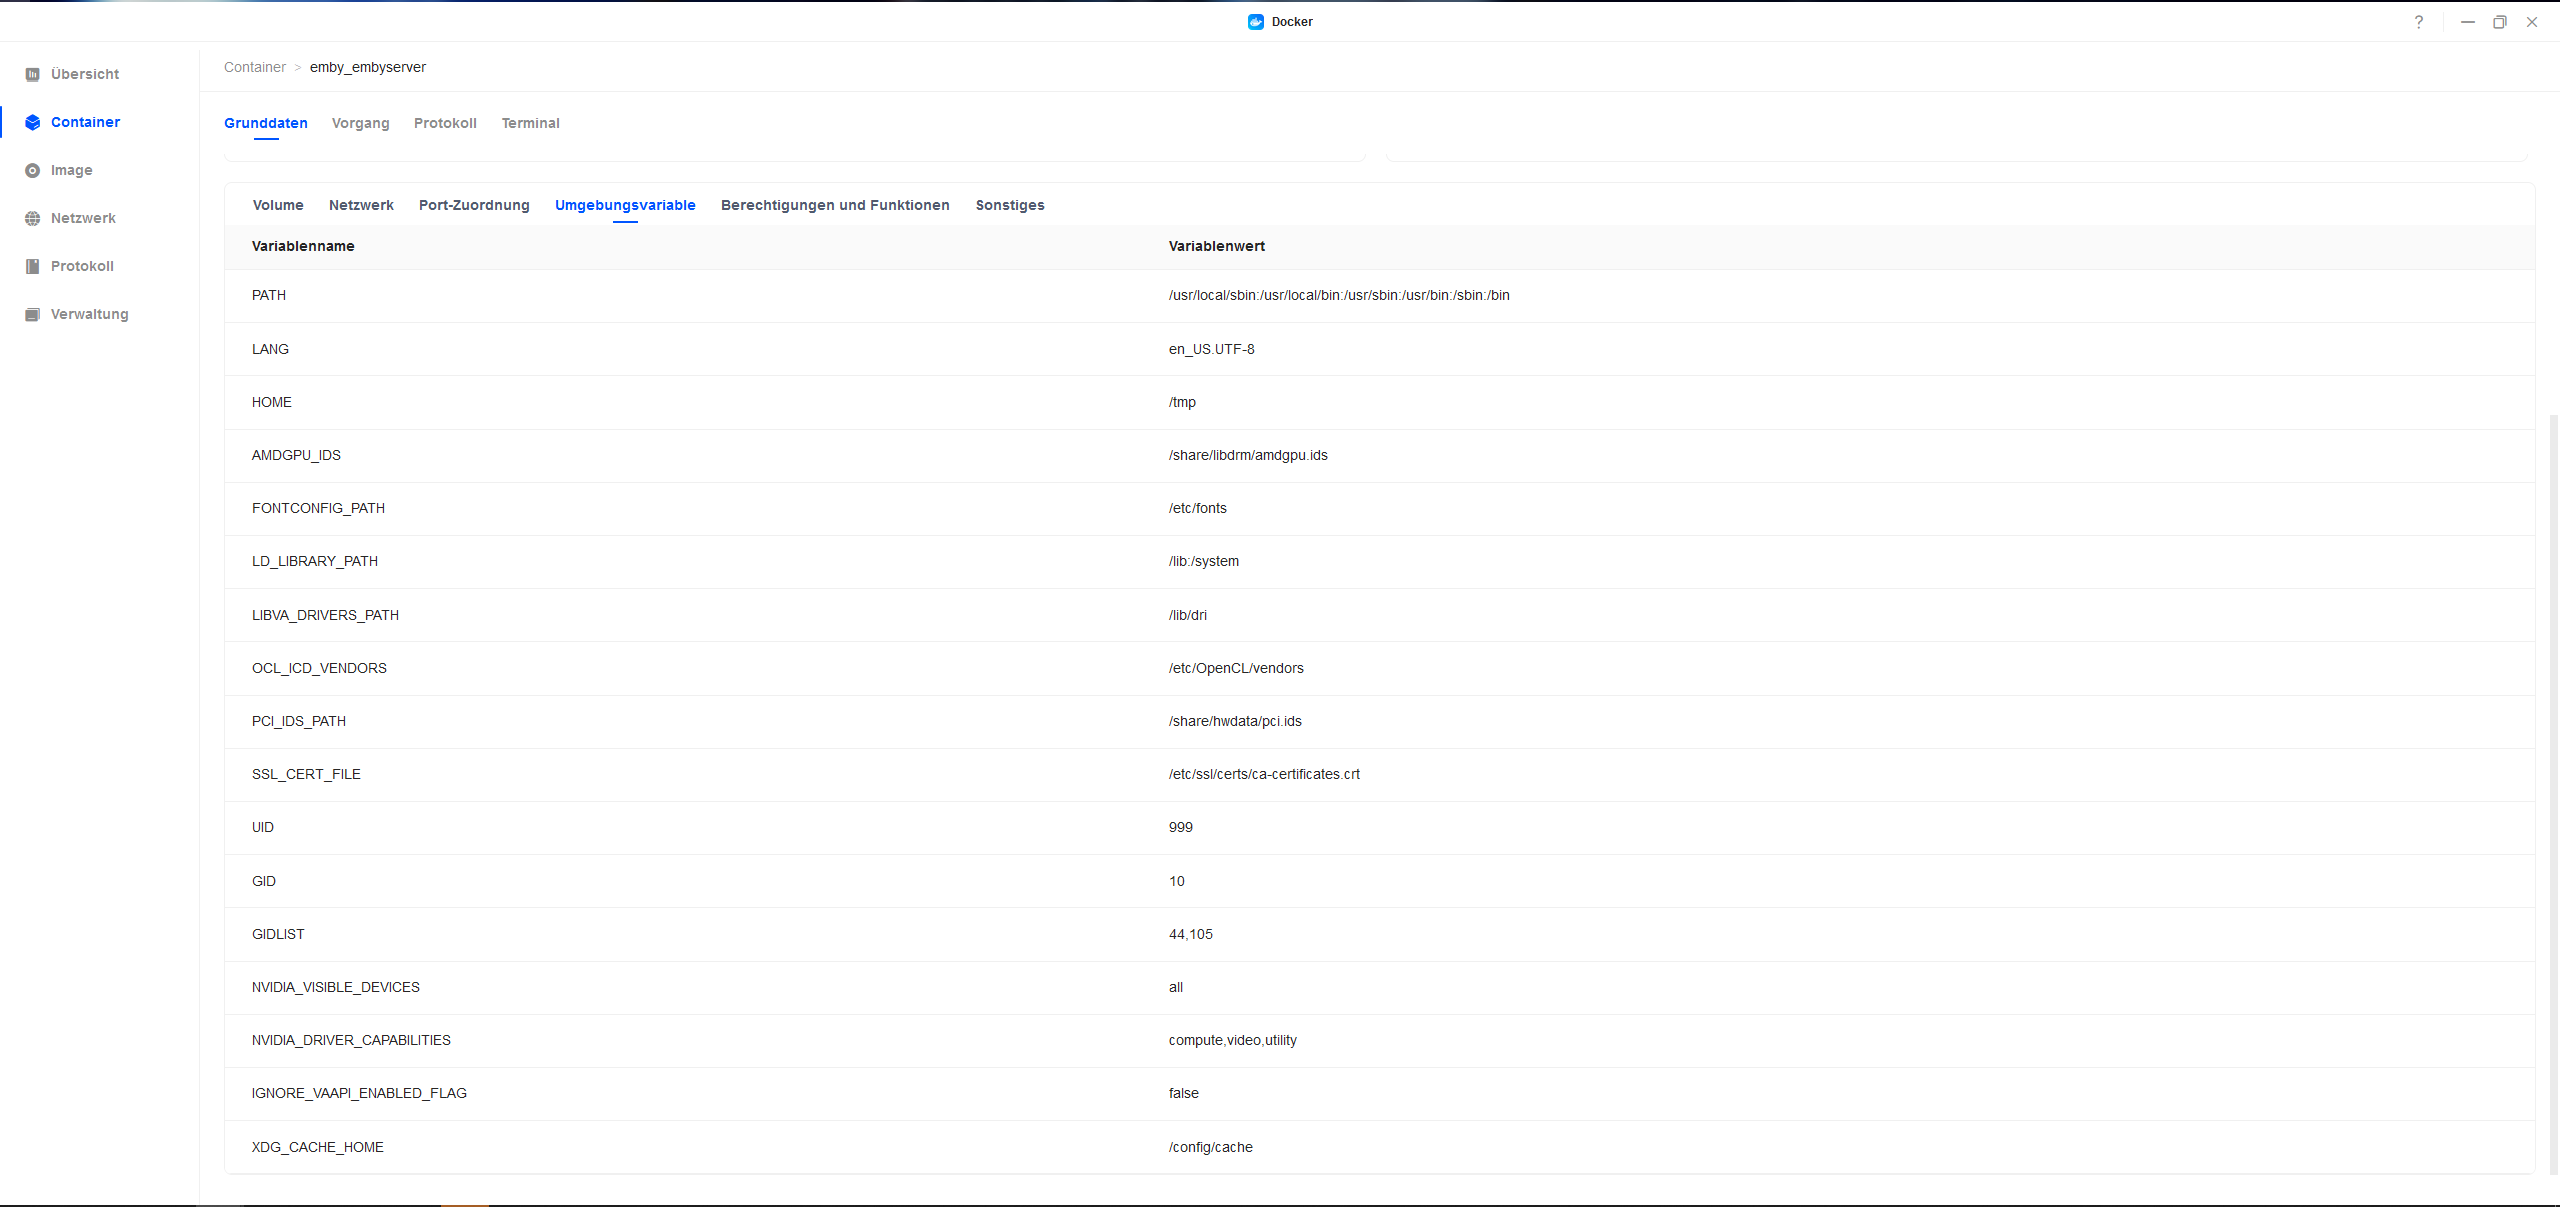Select the Protokoll tab beside Vorgang

[445, 123]
